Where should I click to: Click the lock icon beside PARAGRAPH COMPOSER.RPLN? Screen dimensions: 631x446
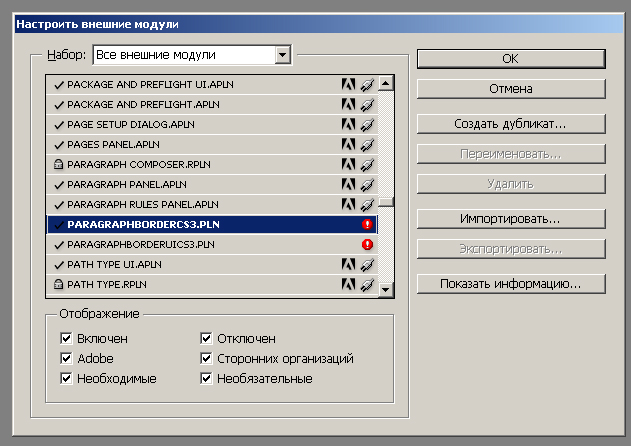click(x=59, y=164)
